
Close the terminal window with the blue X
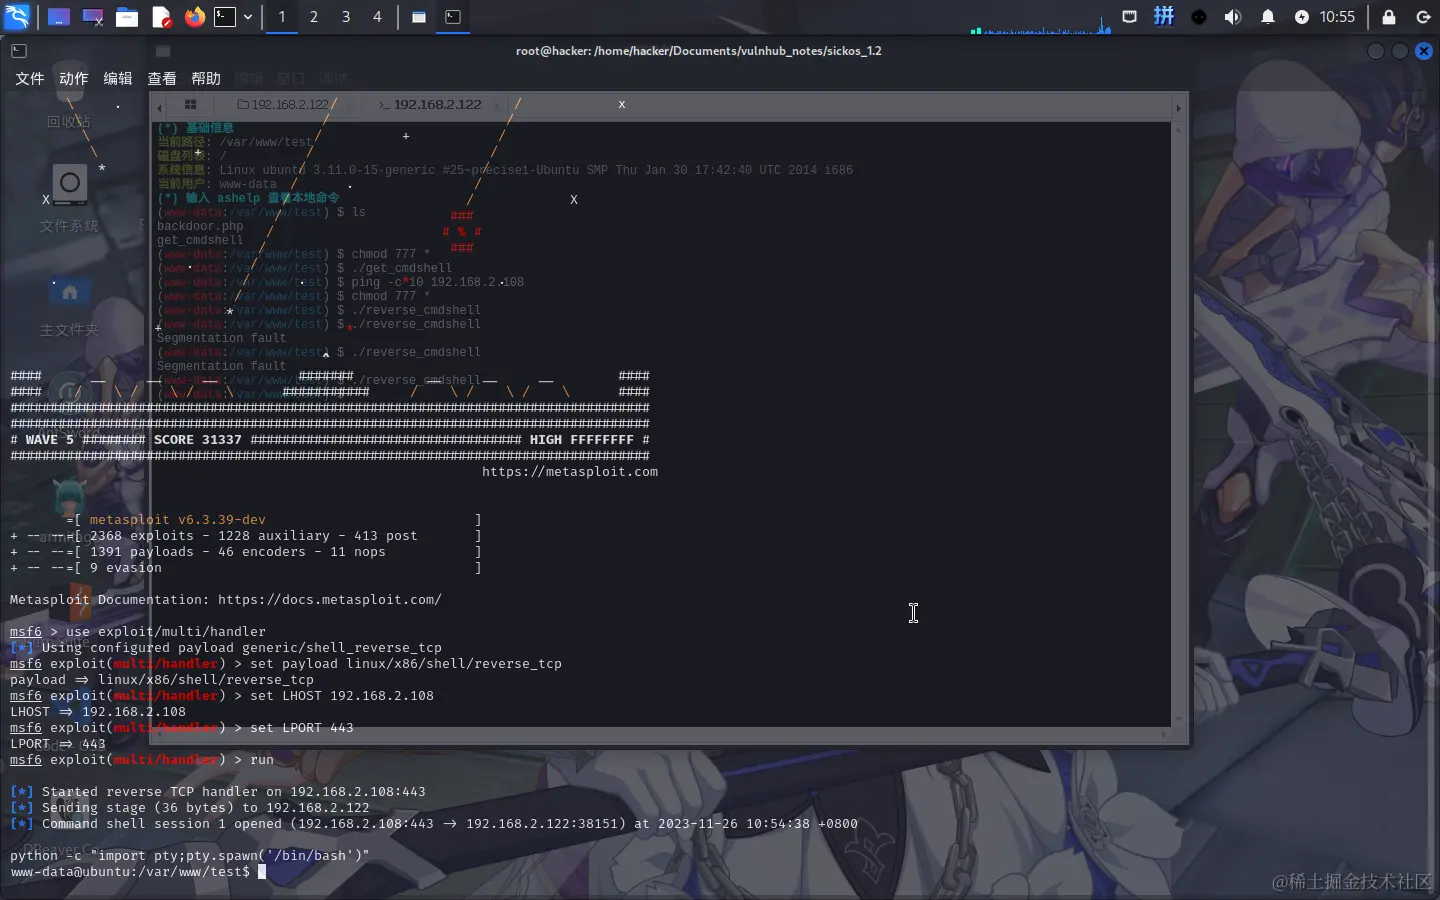click(x=1424, y=51)
